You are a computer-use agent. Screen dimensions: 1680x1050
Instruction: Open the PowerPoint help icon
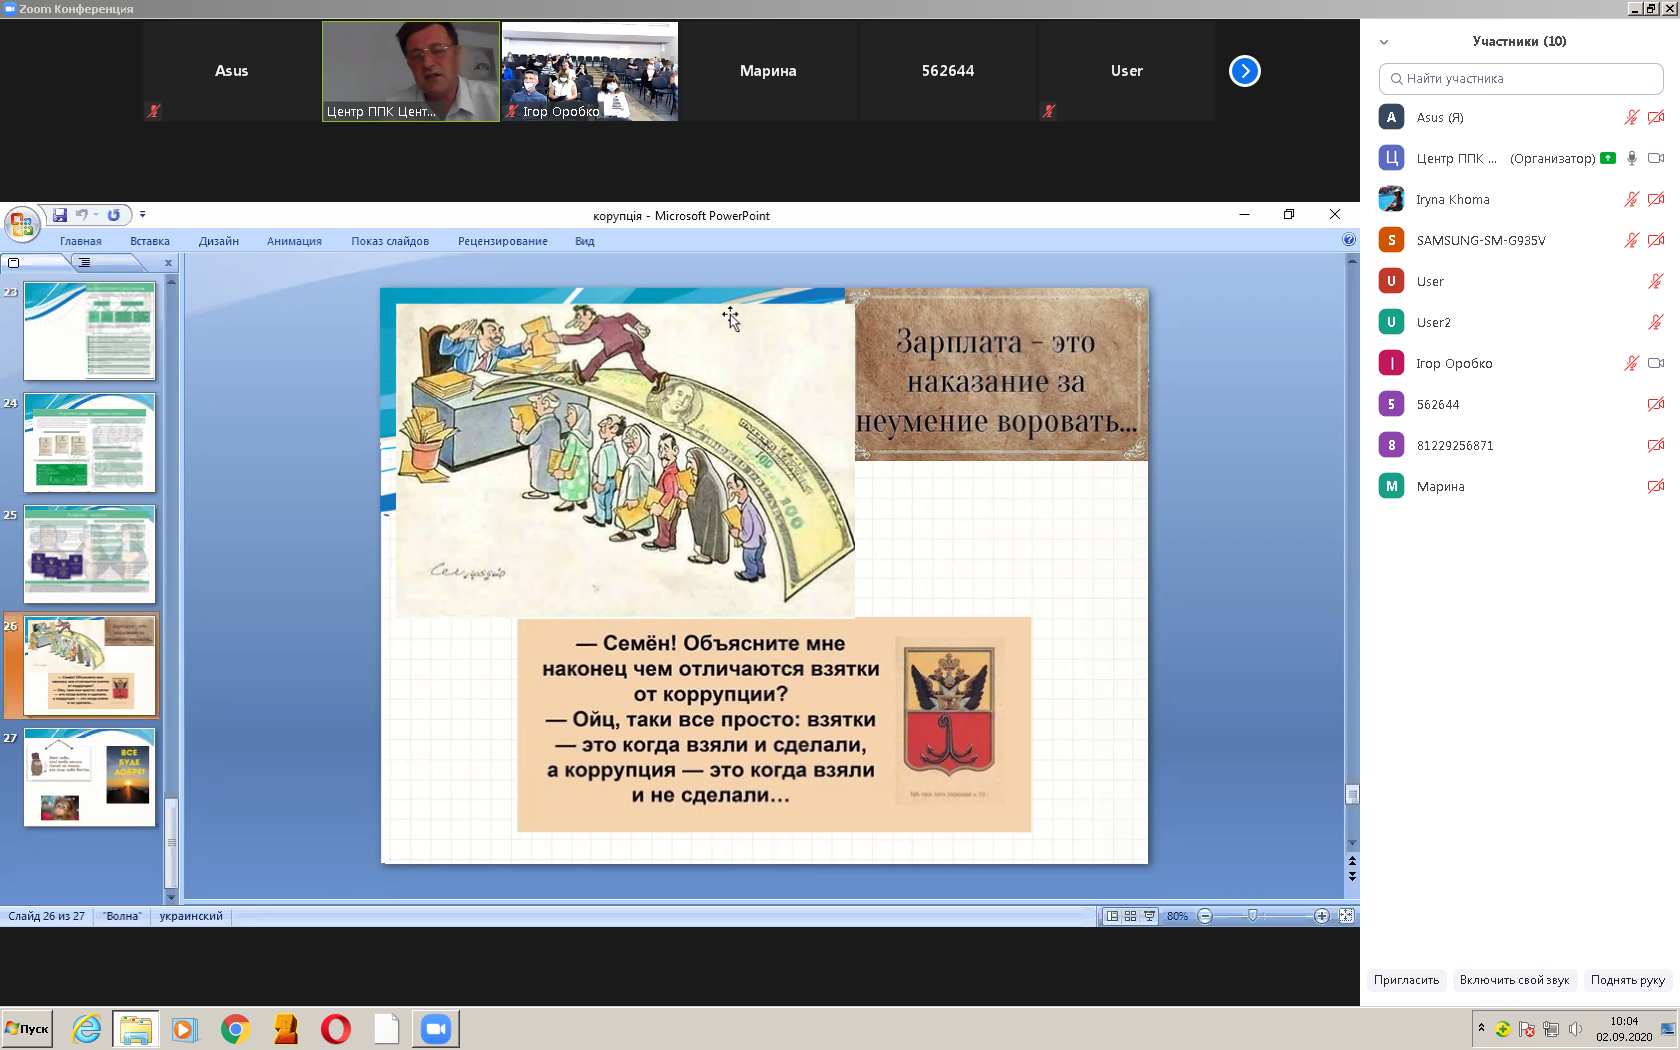coord(1349,240)
